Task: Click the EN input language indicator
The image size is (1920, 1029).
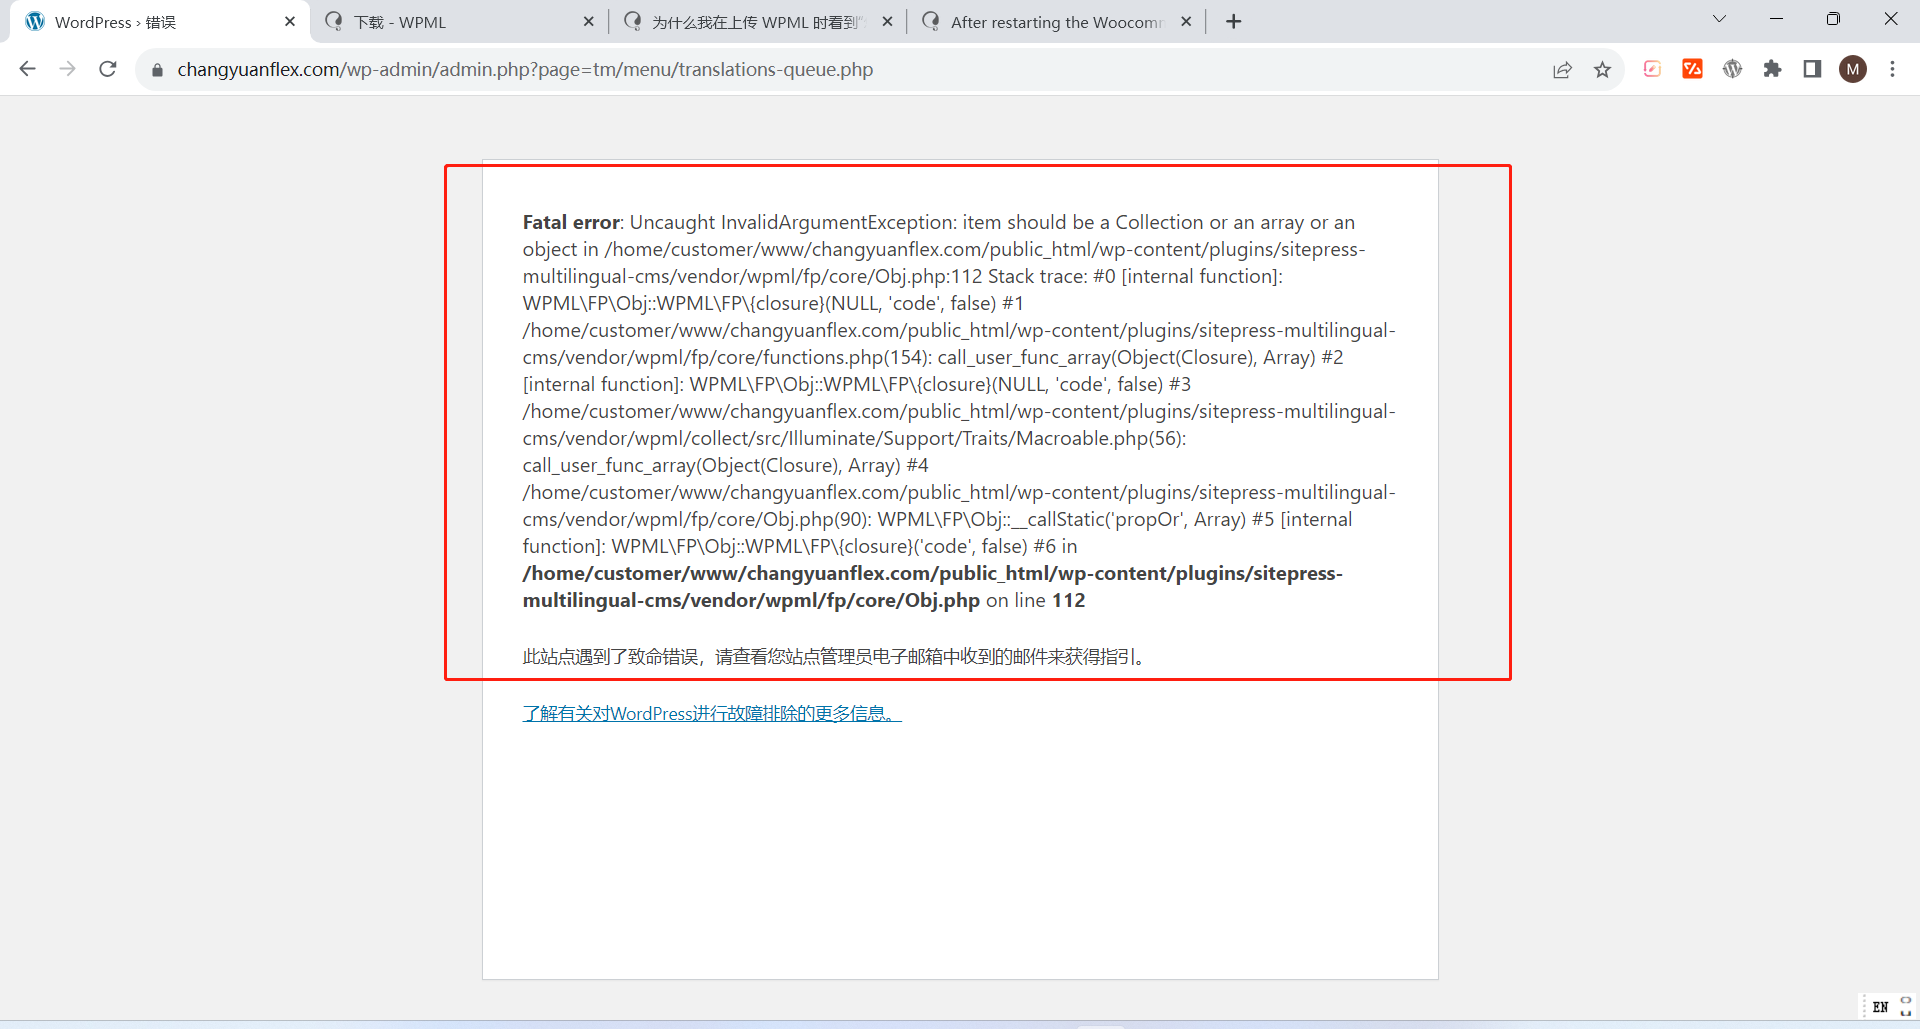Action: coord(1880,1007)
